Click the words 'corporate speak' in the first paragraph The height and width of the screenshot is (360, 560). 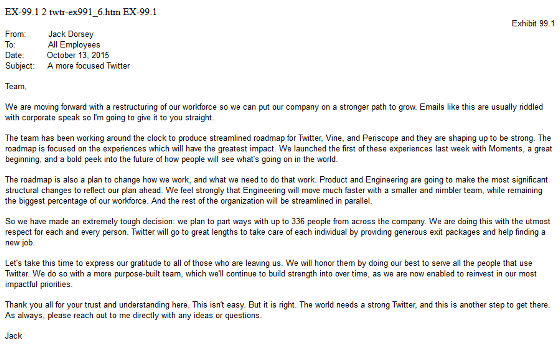[x=51, y=118]
